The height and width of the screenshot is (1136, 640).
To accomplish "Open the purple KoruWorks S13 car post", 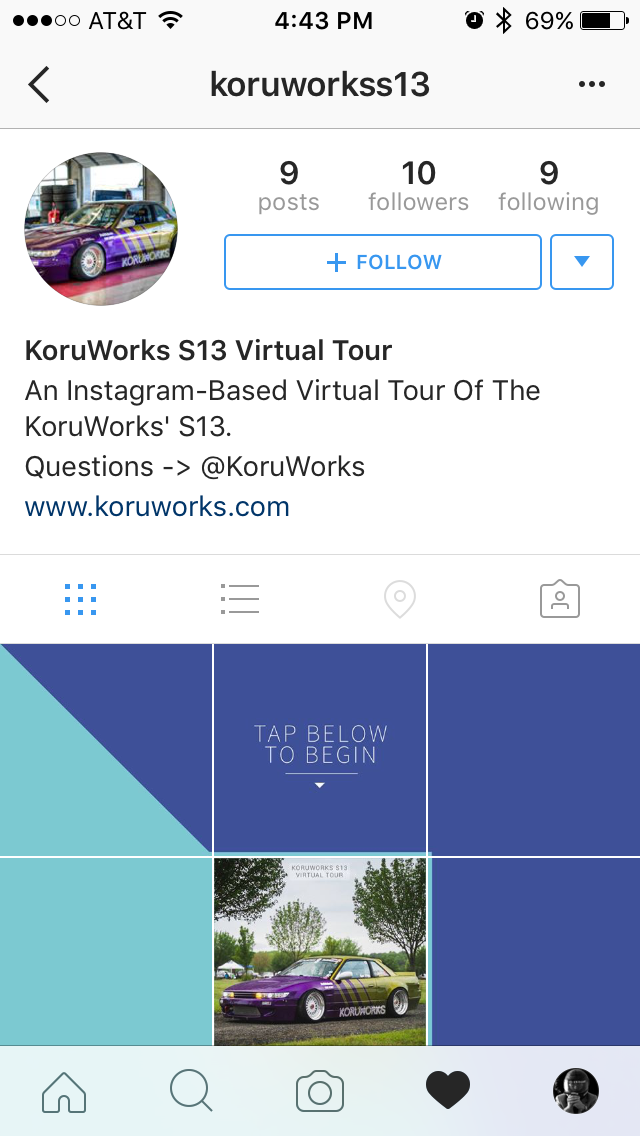I will tap(320, 951).
